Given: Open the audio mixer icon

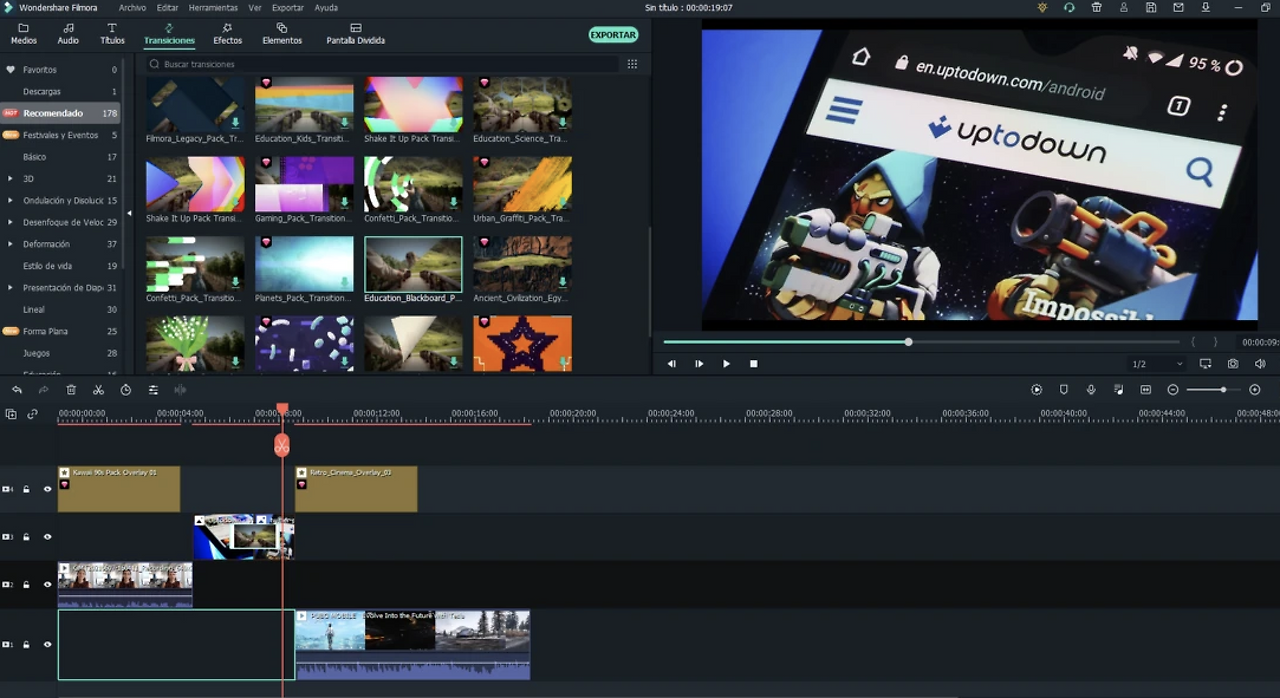Looking at the screenshot, I should pos(1118,390).
